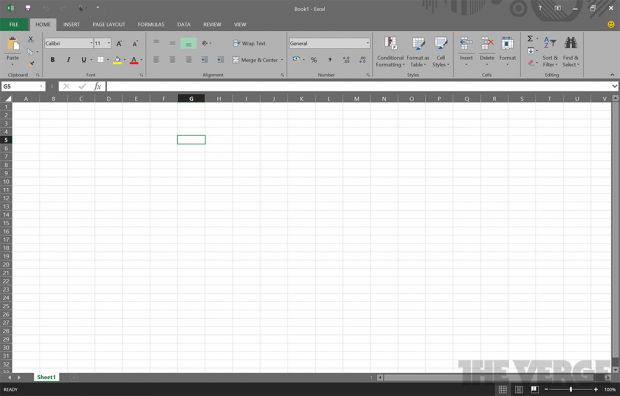Toggle Bold formatting
Screen dimensions: 620x396
[52, 60]
